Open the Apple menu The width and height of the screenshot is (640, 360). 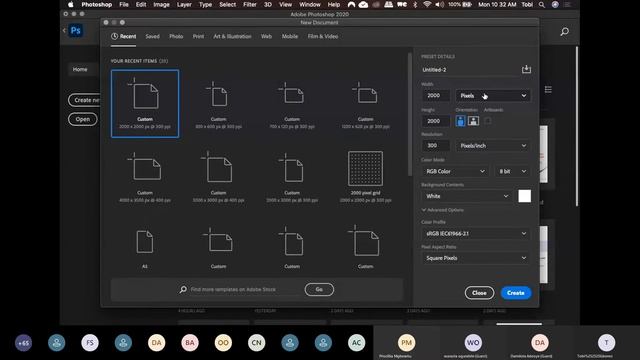click(71, 4)
